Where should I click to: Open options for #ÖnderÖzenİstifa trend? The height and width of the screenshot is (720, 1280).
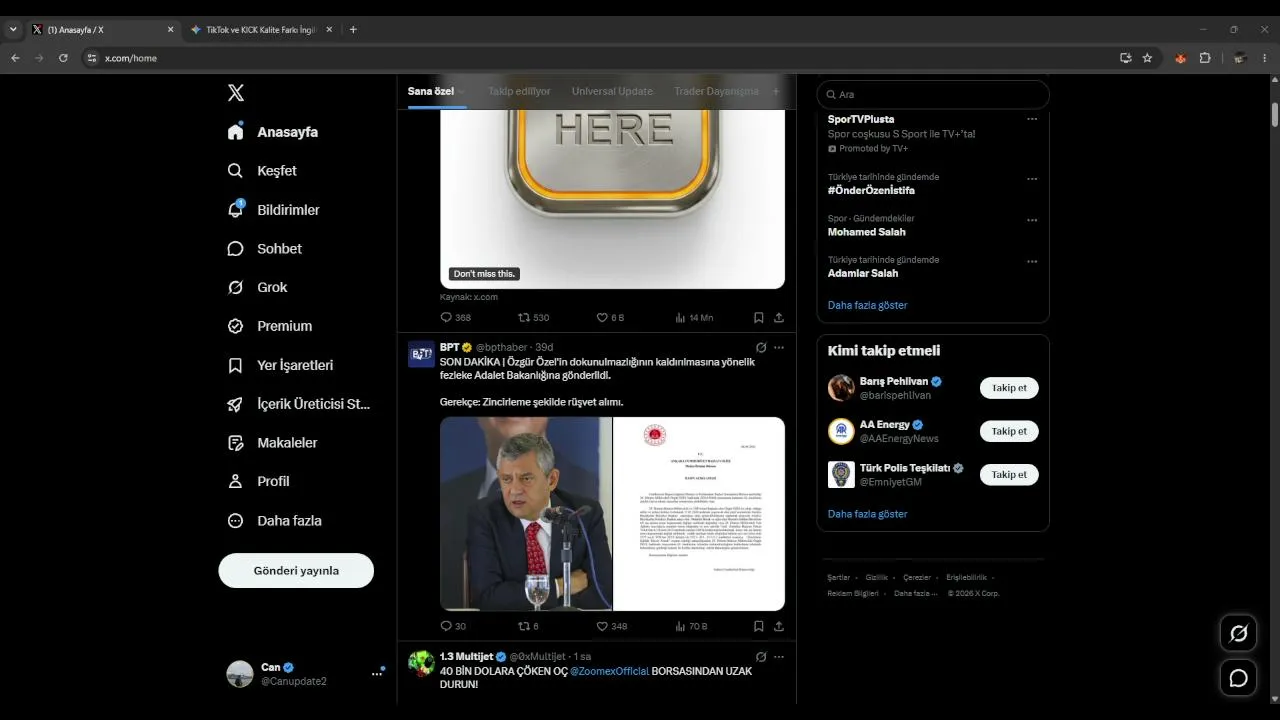tap(1032, 179)
